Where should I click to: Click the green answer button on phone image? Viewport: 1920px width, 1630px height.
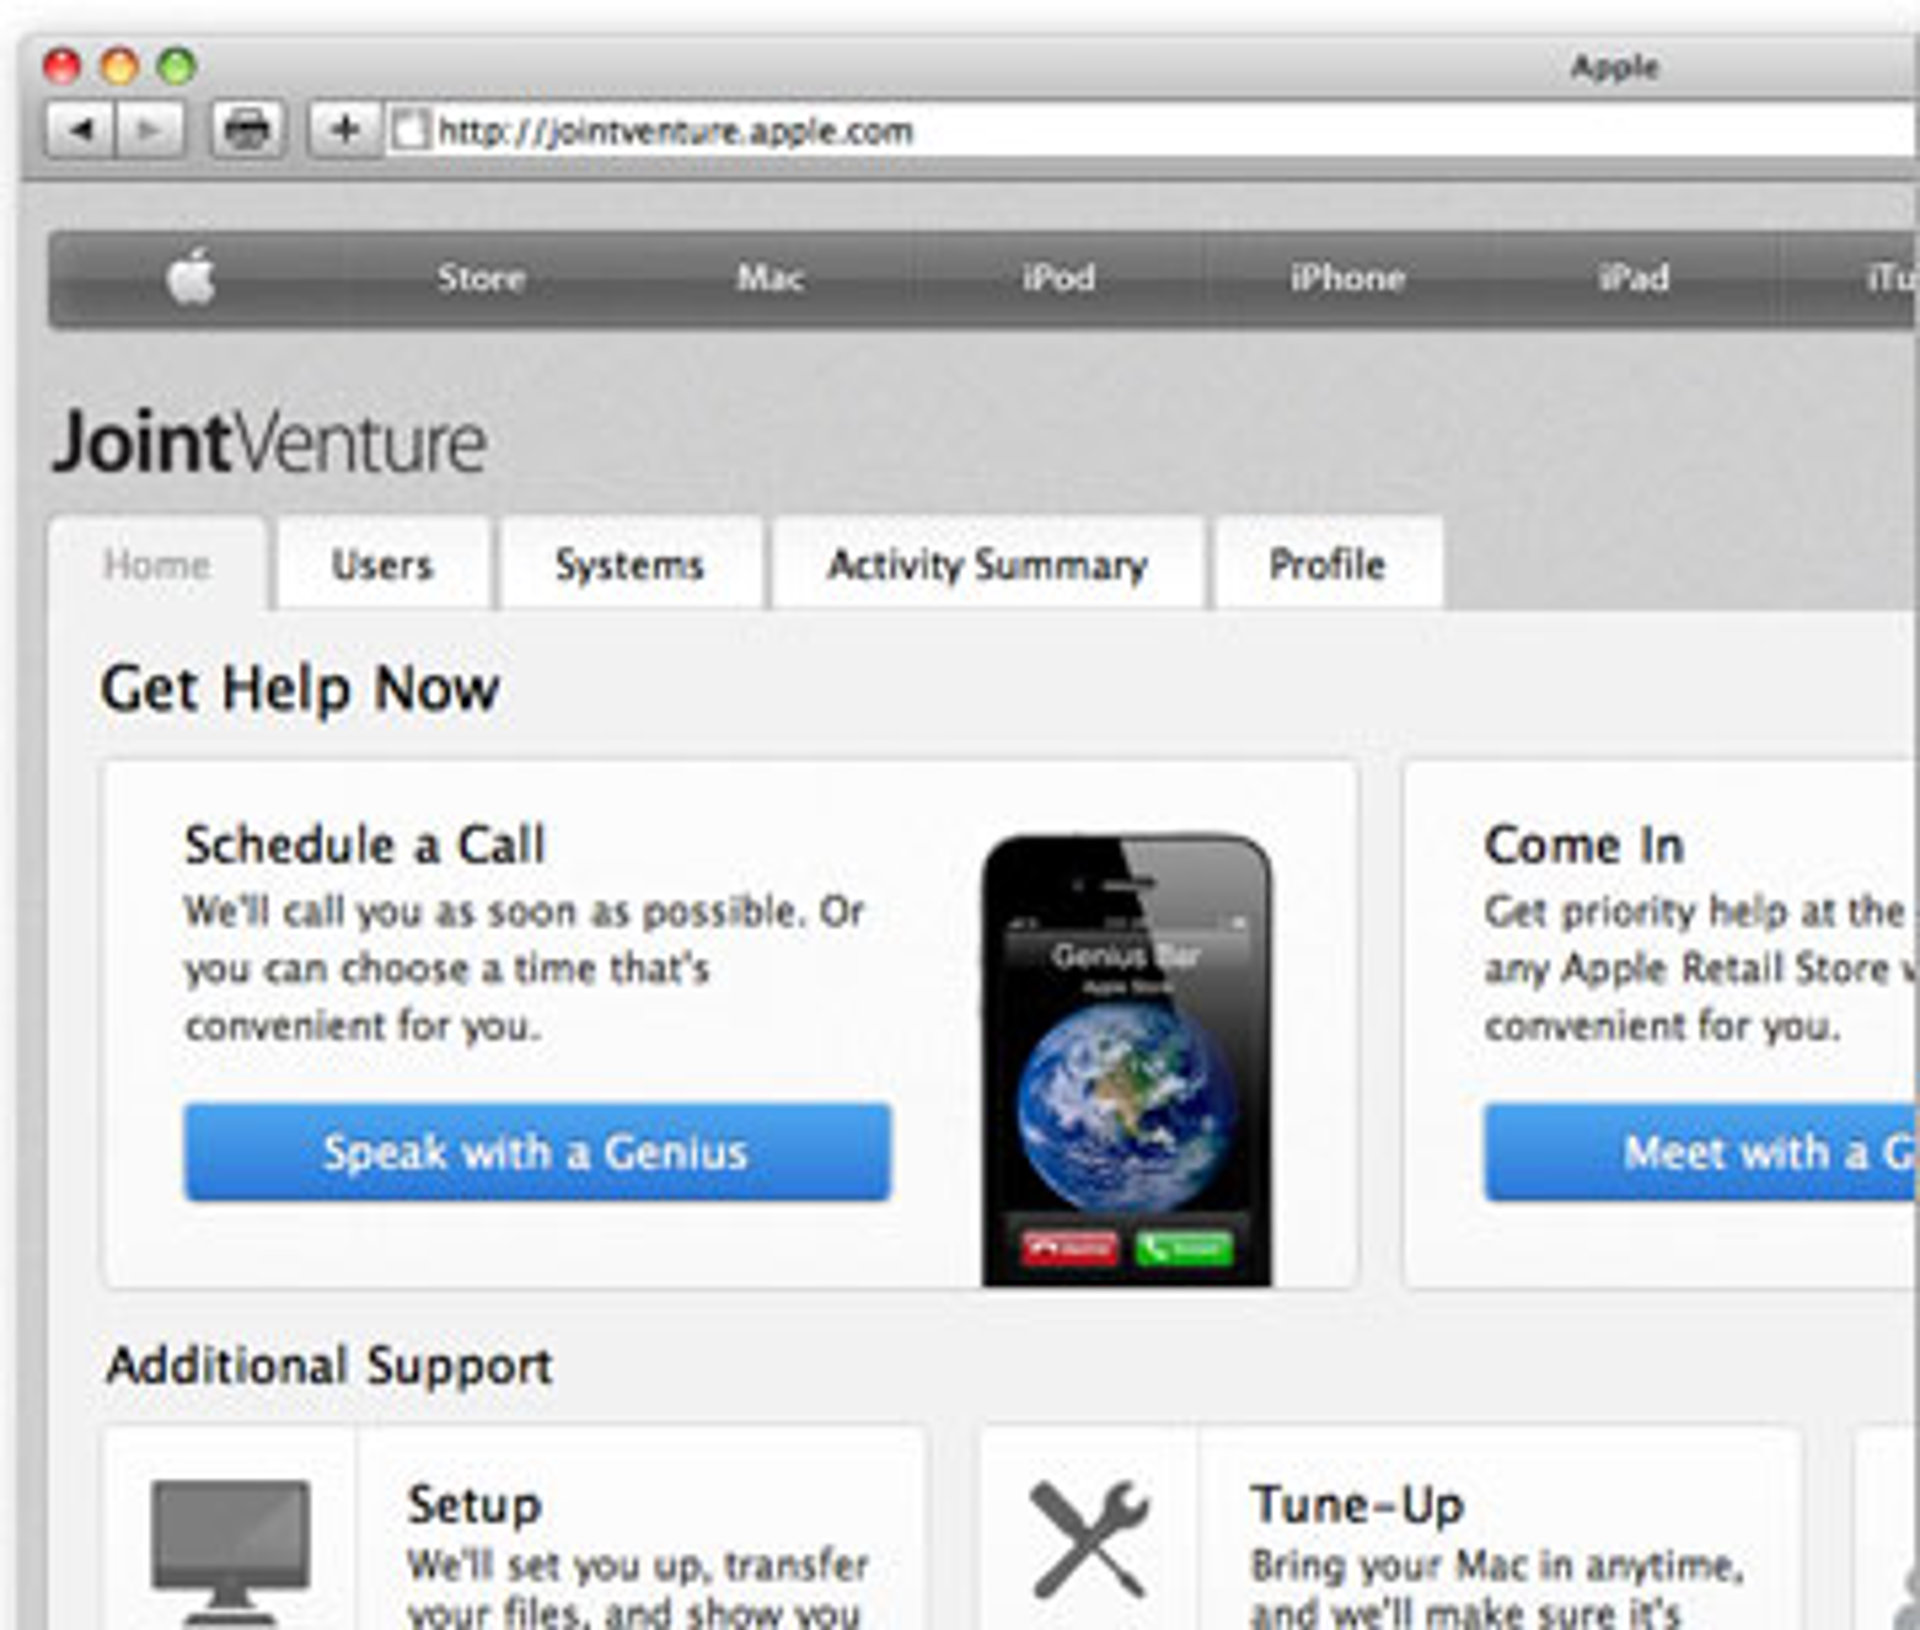[x=1184, y=1248]
